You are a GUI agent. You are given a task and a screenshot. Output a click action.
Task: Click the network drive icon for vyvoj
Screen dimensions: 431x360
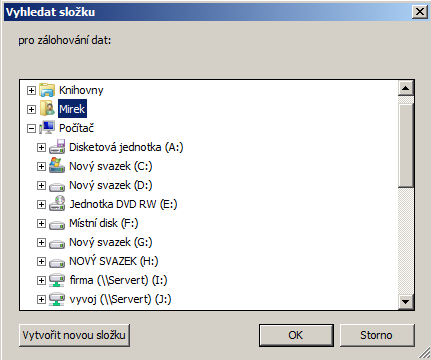pyautogui.click(x=57, y=299)
